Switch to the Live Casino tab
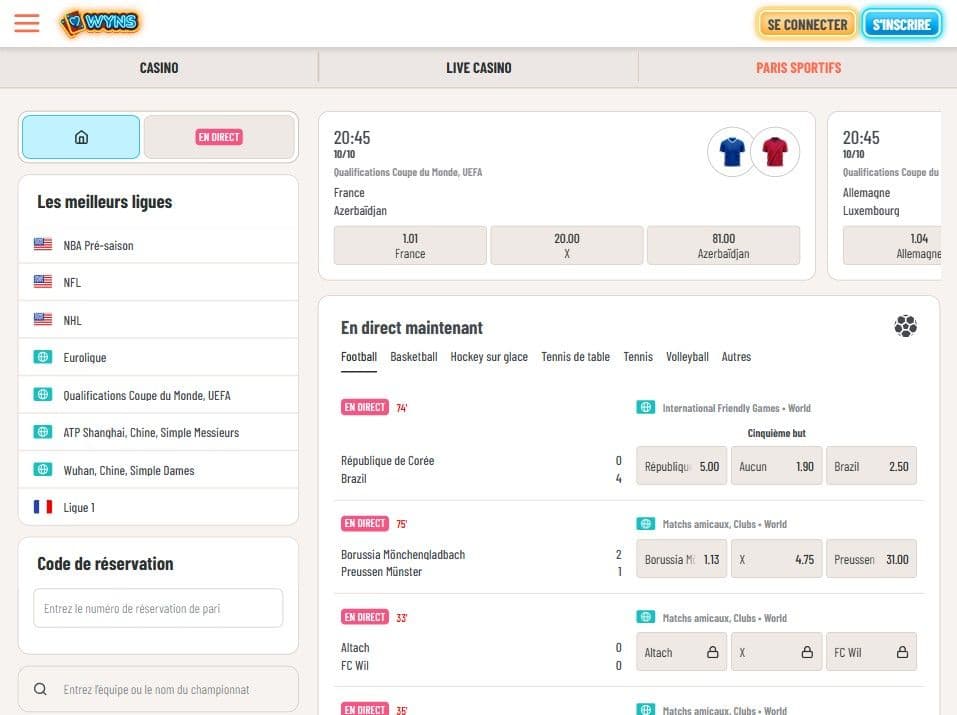957x715 pixels. pos(478,68)
